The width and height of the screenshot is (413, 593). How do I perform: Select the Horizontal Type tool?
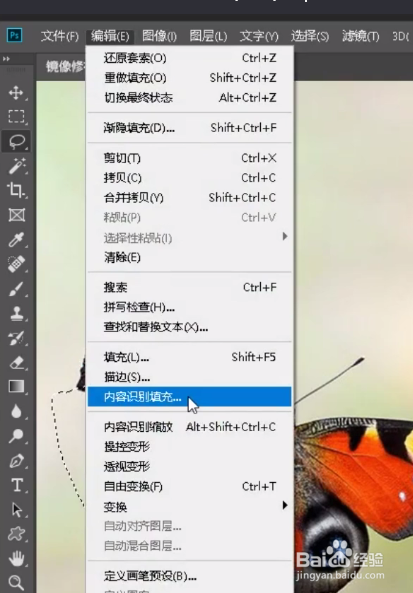click(16, 485)
